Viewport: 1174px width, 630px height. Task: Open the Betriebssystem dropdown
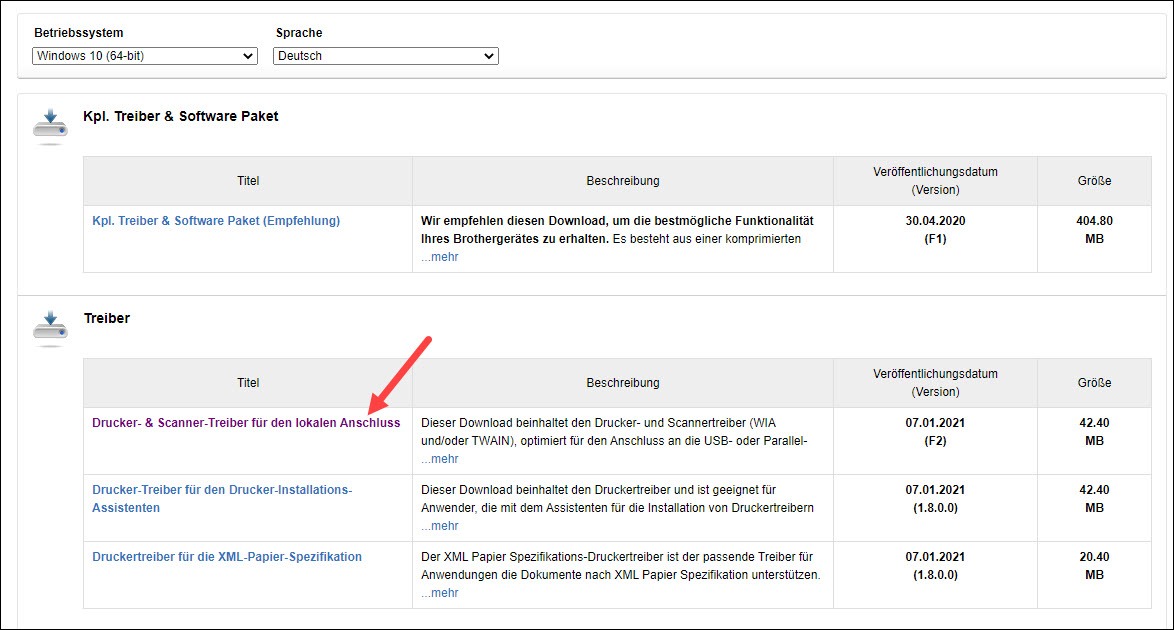145,56
